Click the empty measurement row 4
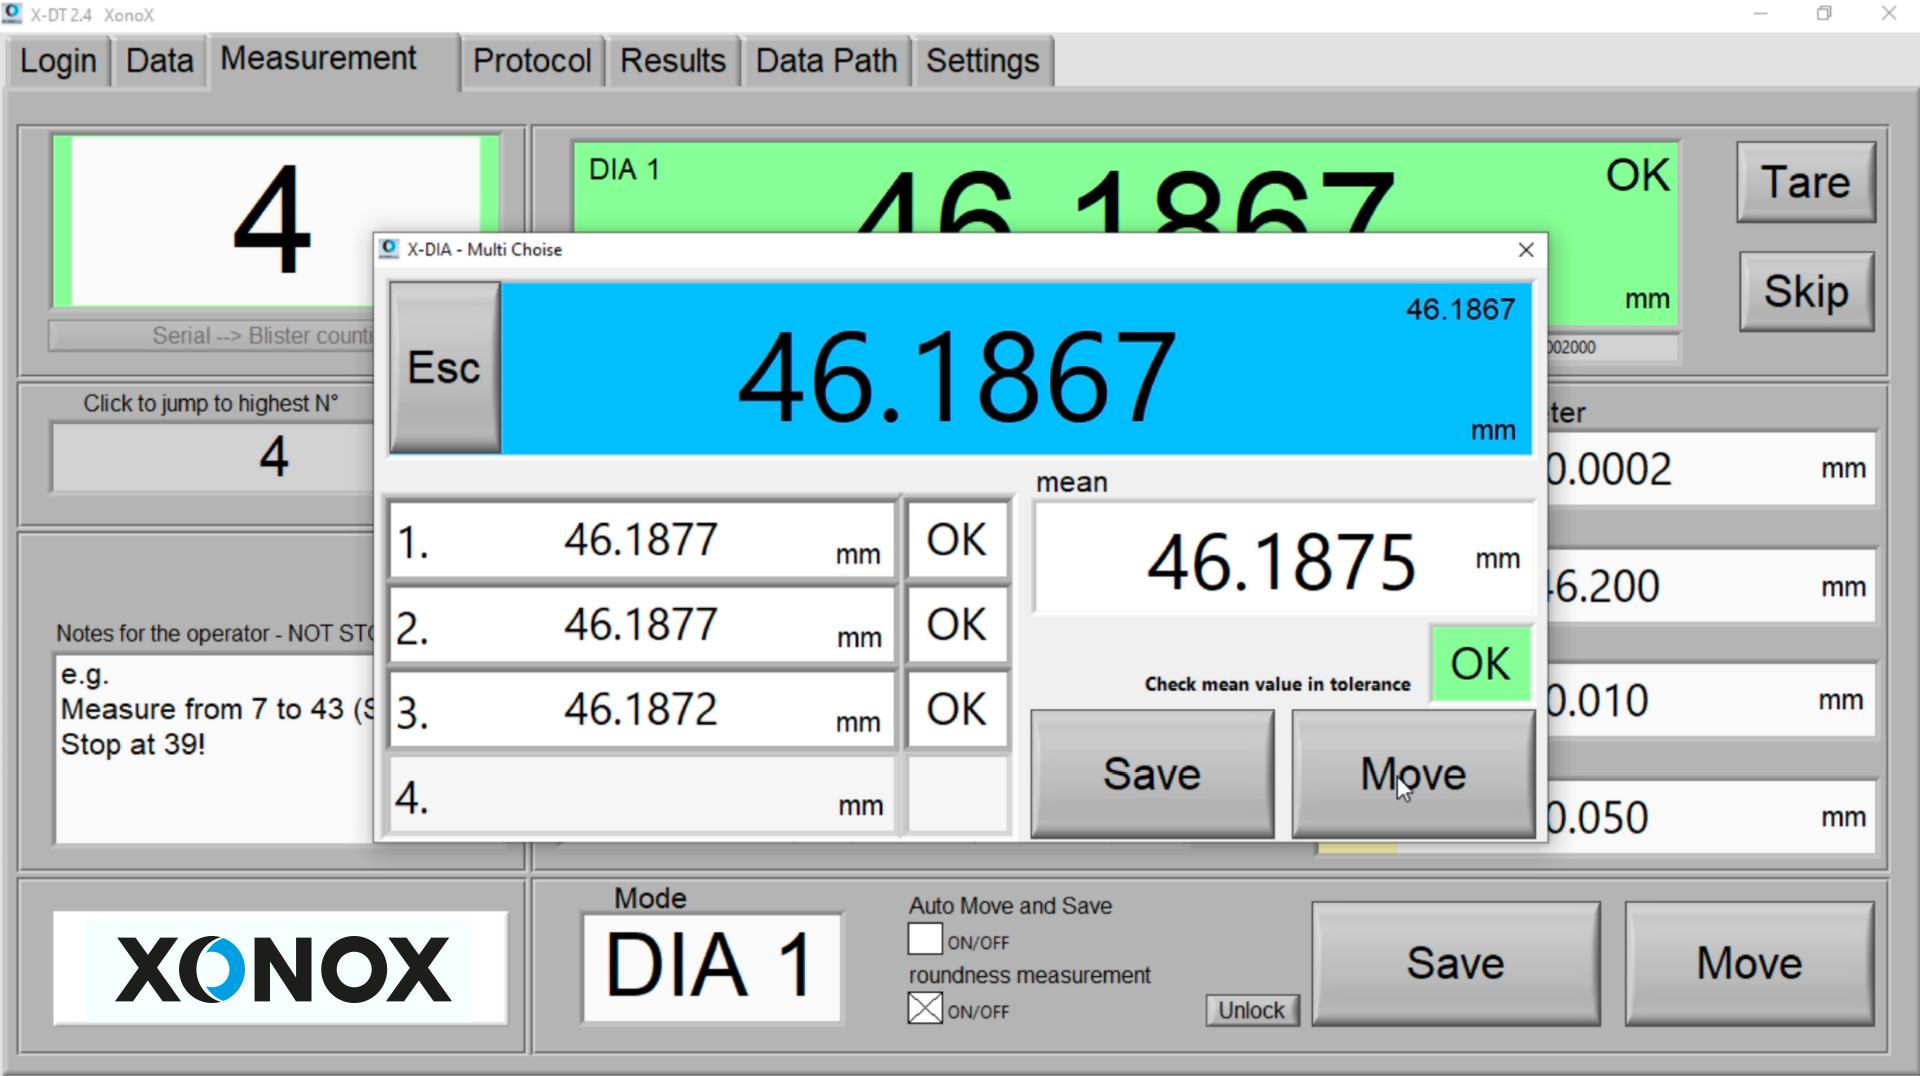This screenshot has width=1920, height=1076. [x=641, y=796]
